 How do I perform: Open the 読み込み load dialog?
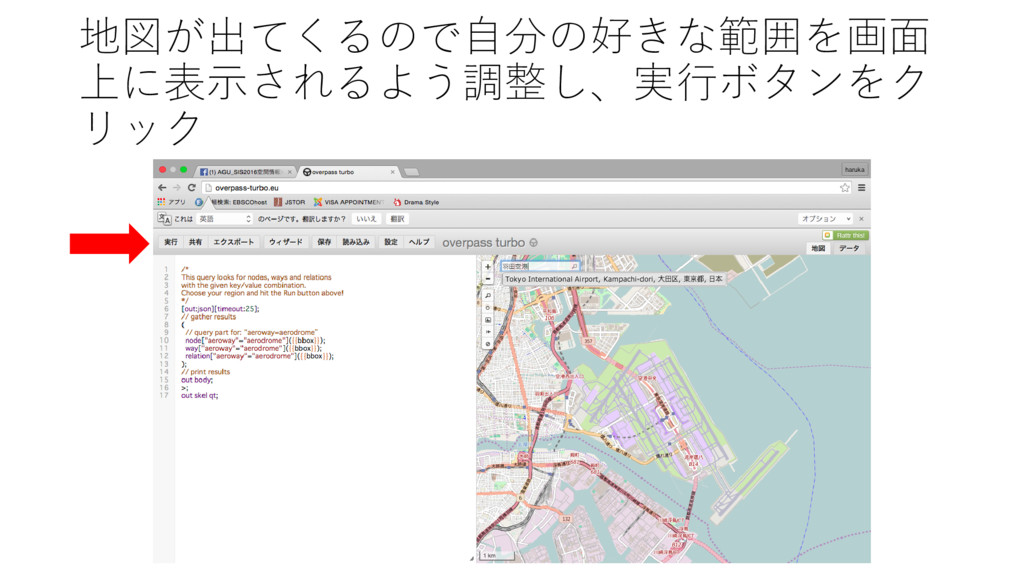point(356,242)
